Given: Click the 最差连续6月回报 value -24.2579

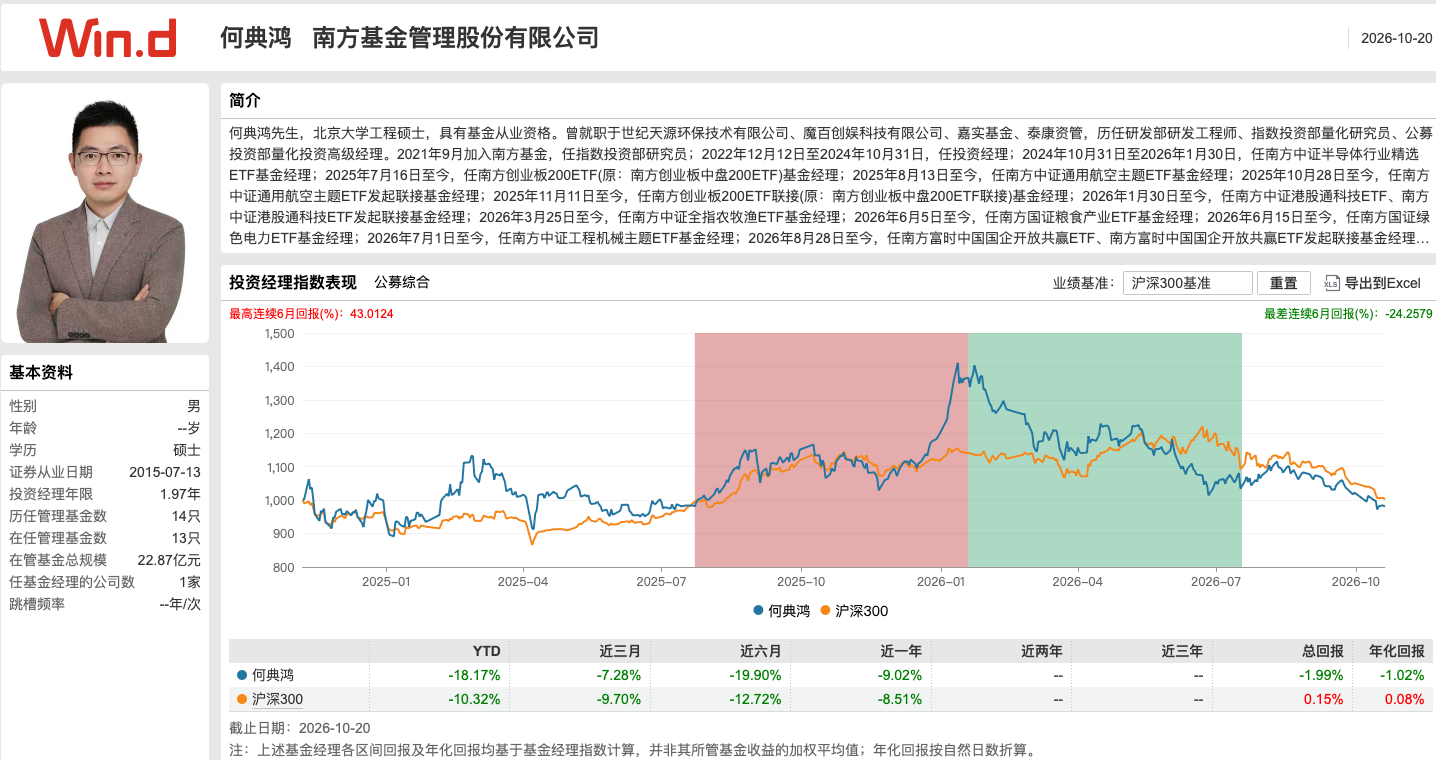Looking at the screenshot, I should (1409, 314).
